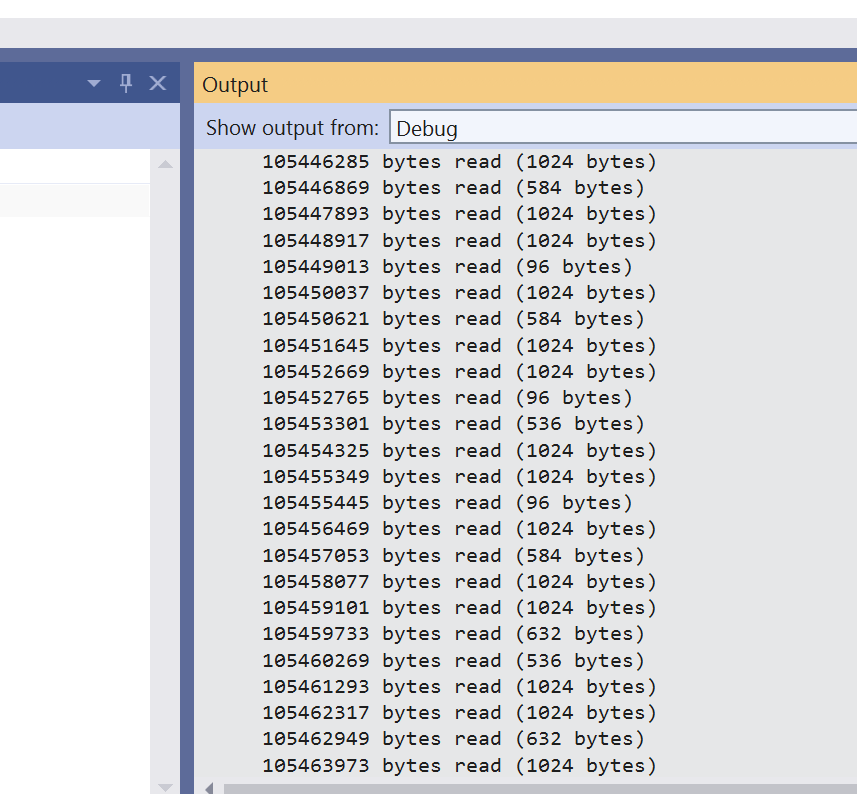Select the line '105457053 bytes read (584 bytes)'
Screen dimensions: 857x794
453,556
